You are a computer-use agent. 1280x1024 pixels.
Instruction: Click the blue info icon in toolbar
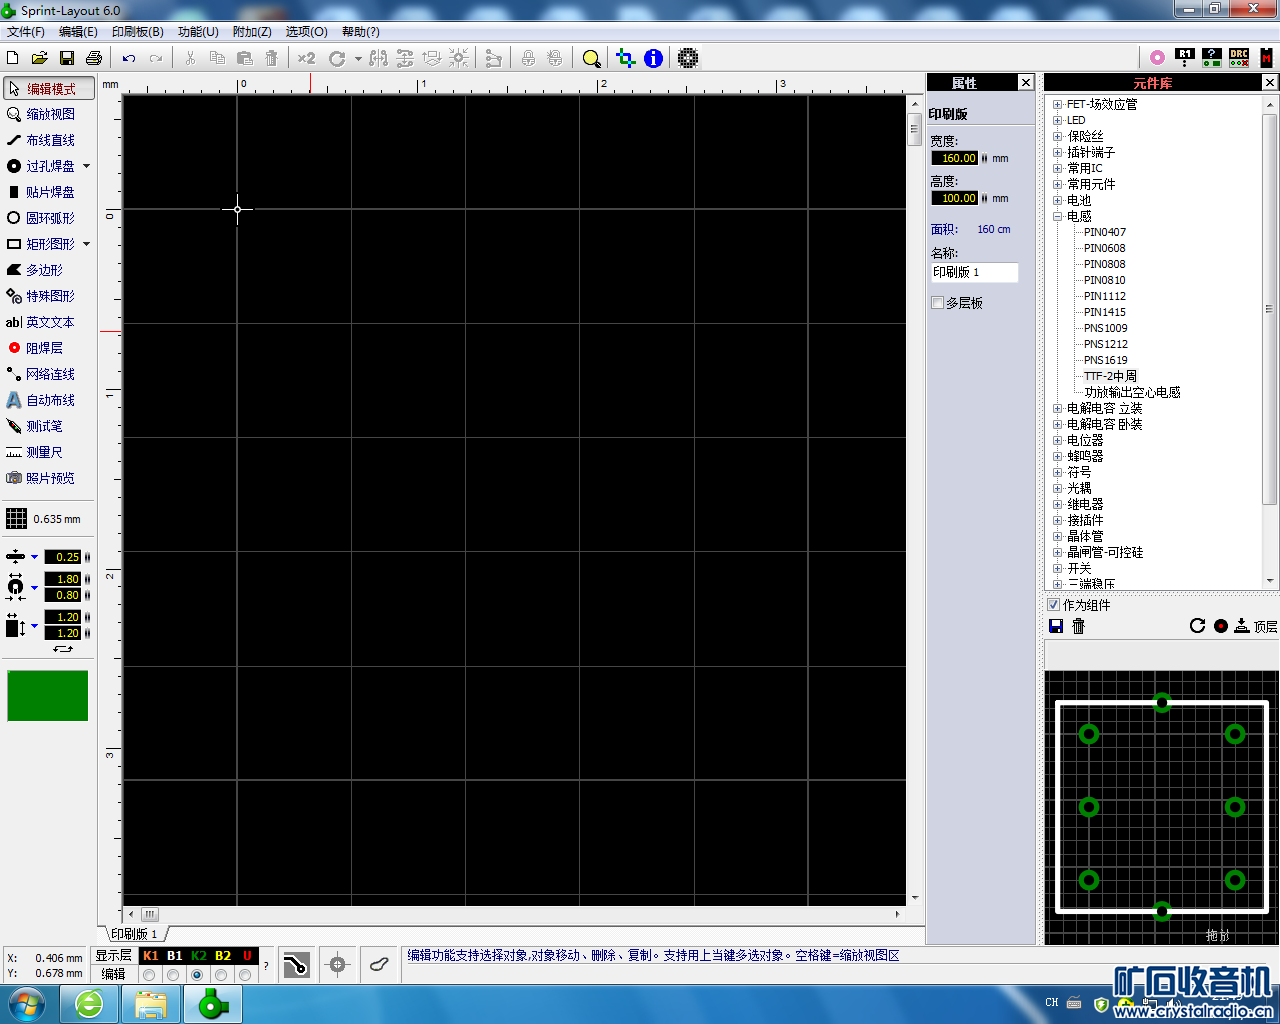pos(653,58)
